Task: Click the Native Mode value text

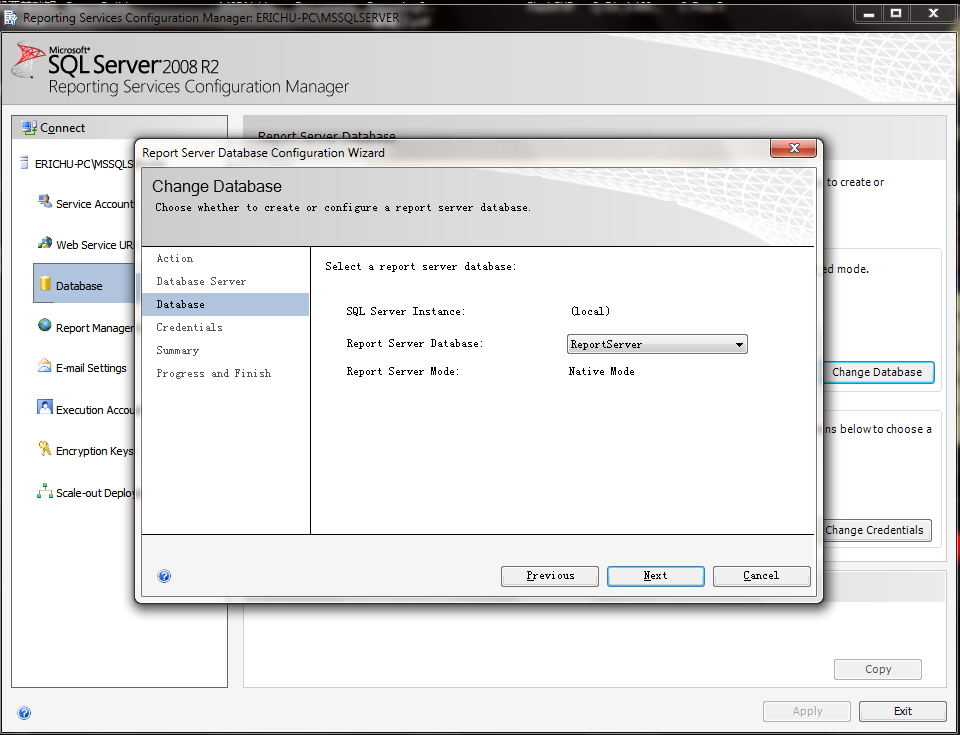Action: 601,371
